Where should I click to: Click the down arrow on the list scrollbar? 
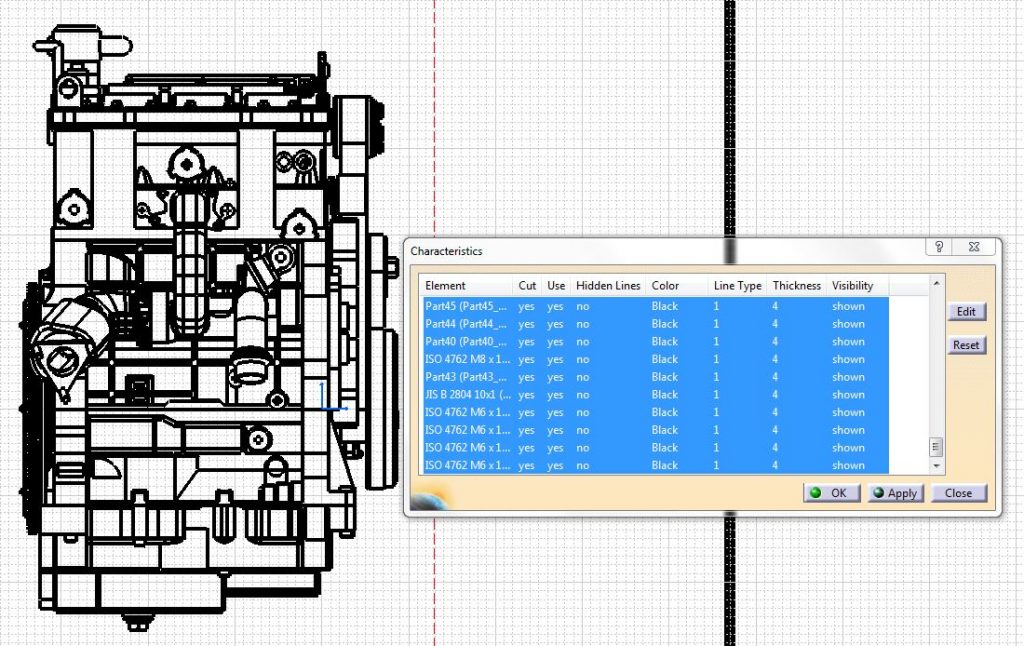(936, 467)
